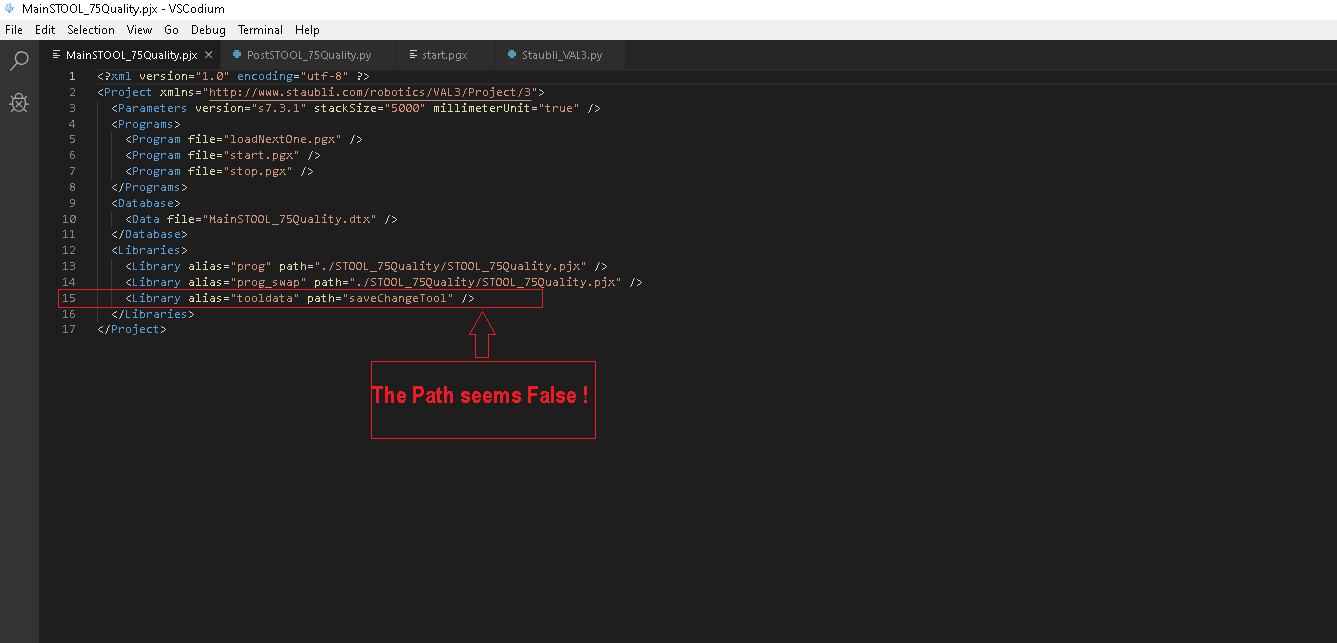Open the Terminal menu
This screenshot has height=643, width=1337.
pyautogui.click(x=260, y=30)
